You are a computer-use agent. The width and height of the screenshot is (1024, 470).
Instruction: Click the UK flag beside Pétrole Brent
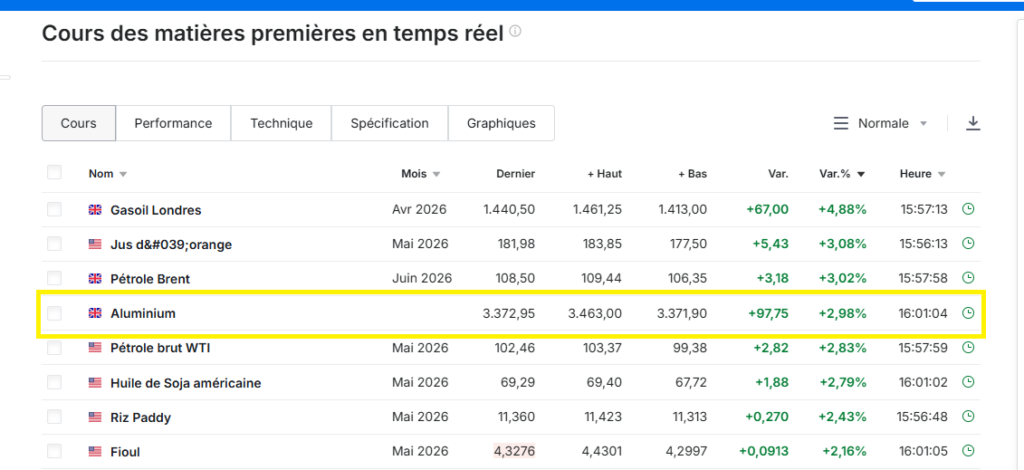[x=96, y=278]
